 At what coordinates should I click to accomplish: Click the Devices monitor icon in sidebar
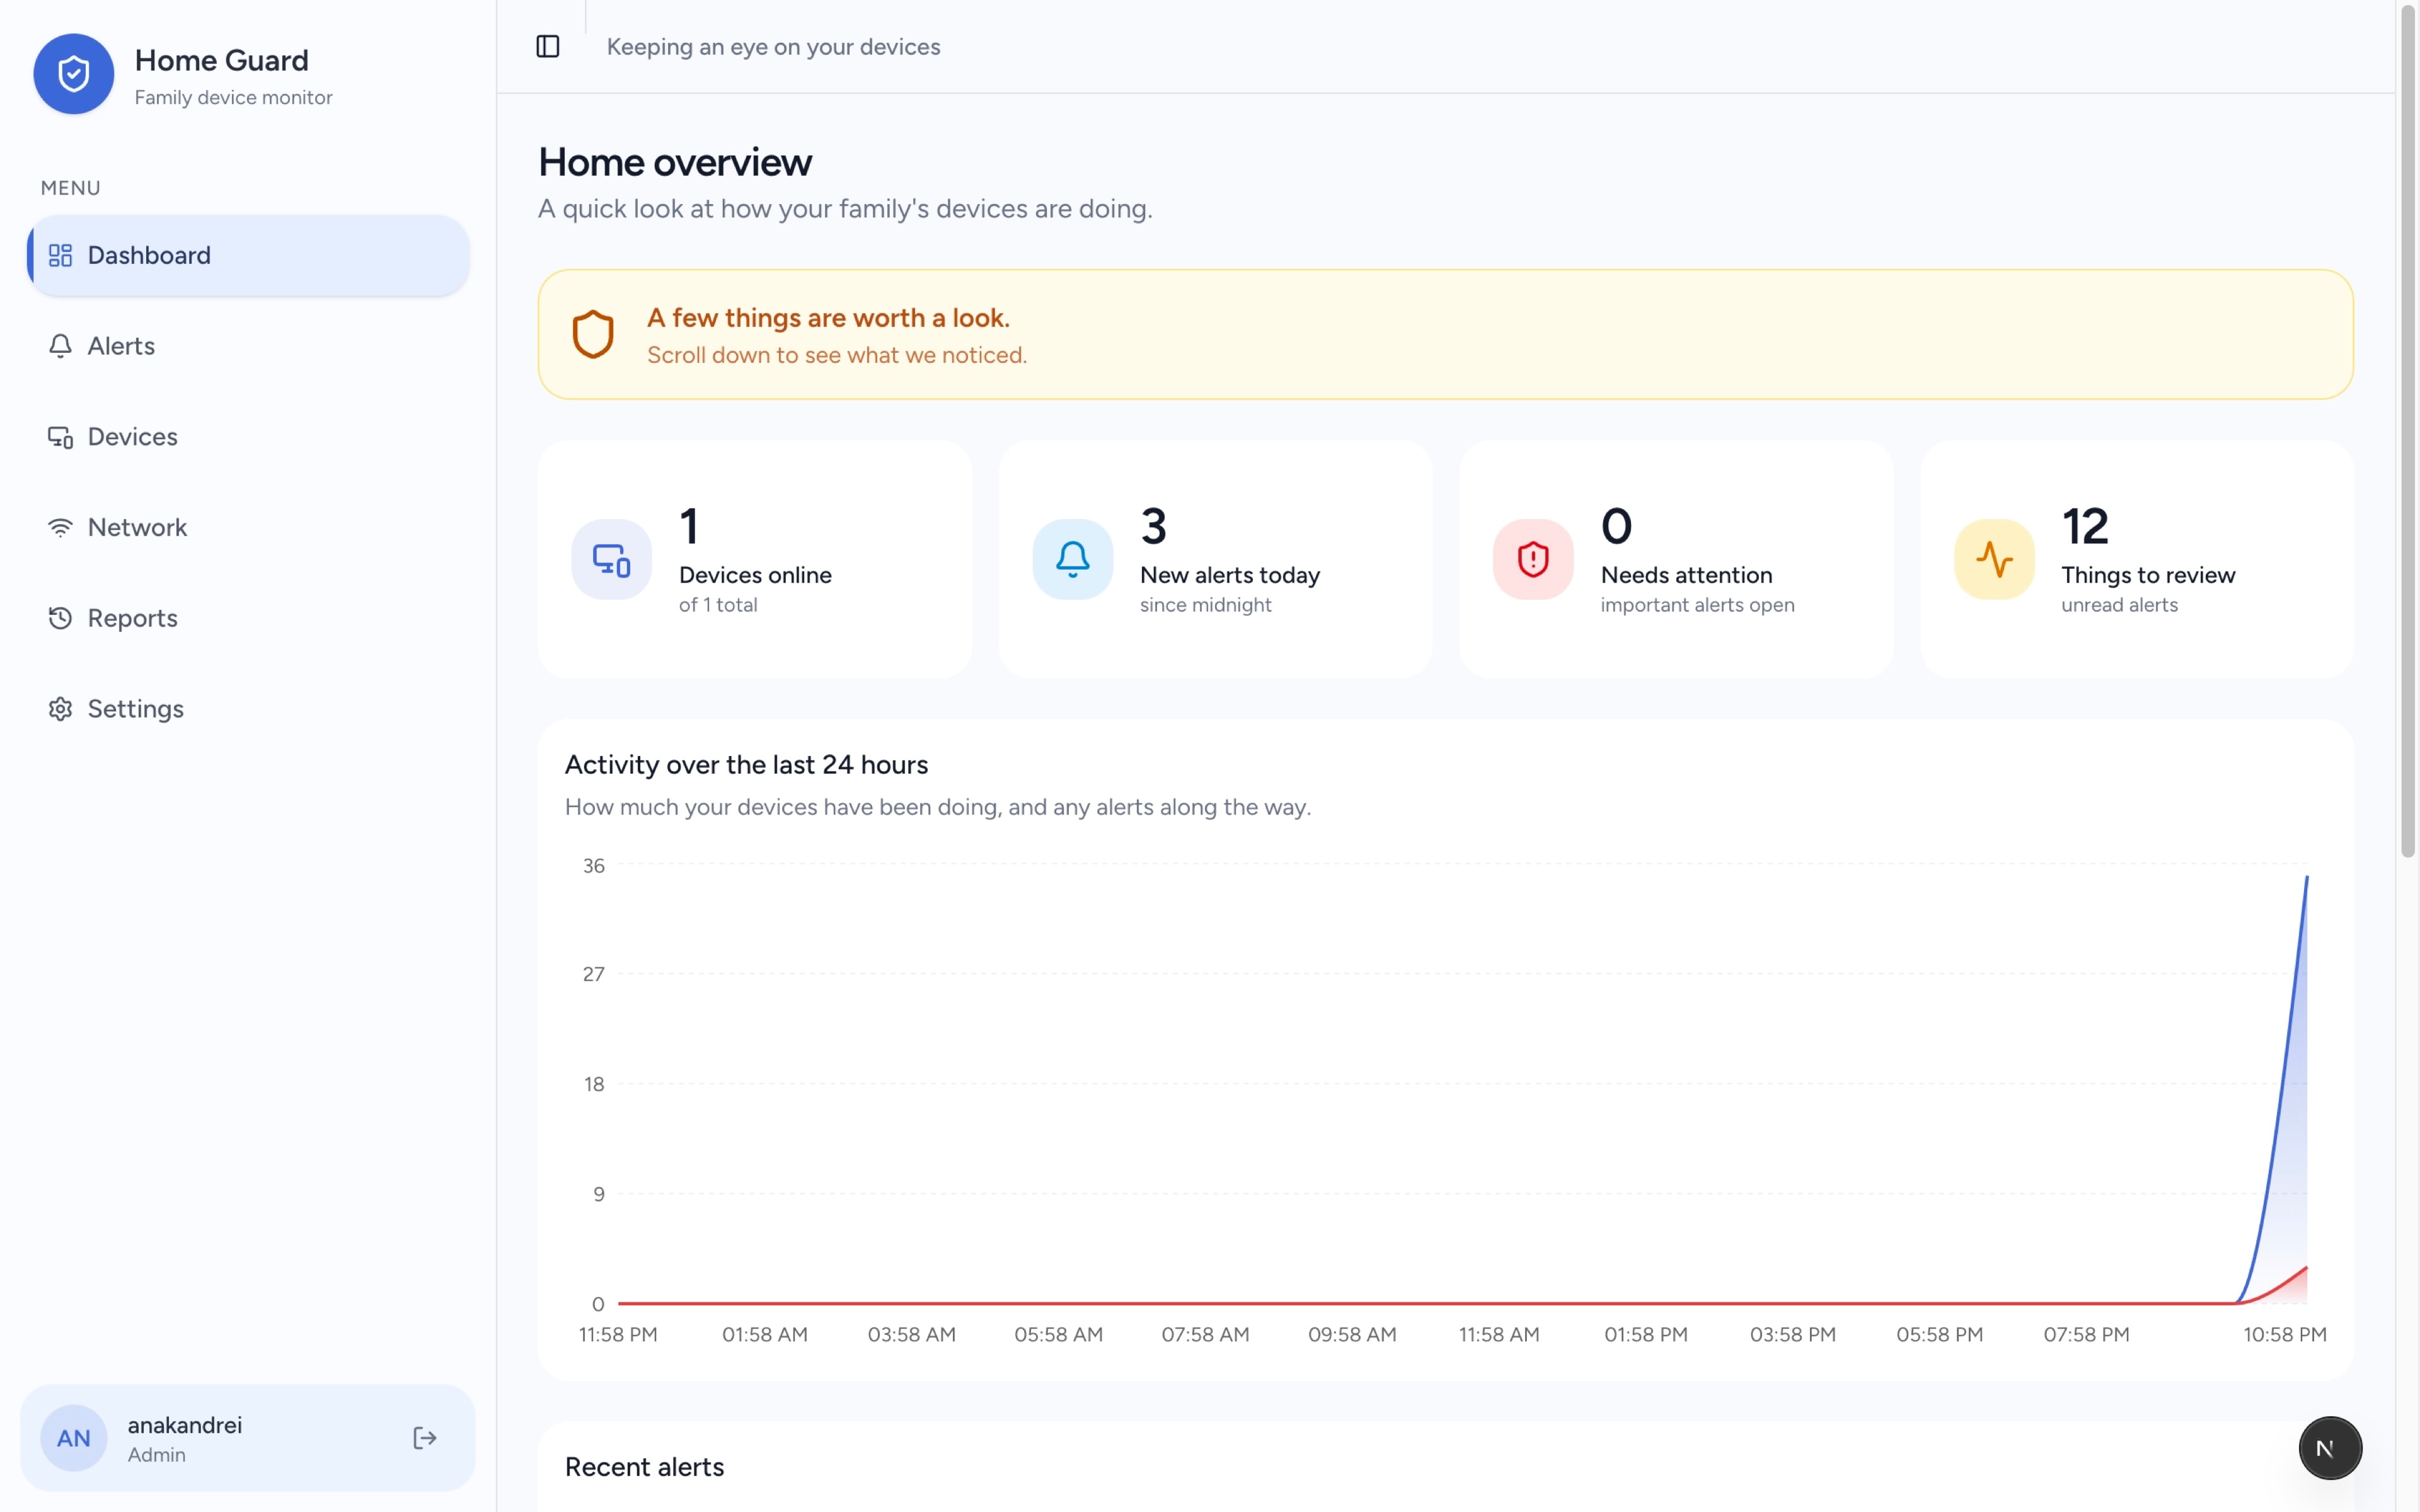pos(60,437)
